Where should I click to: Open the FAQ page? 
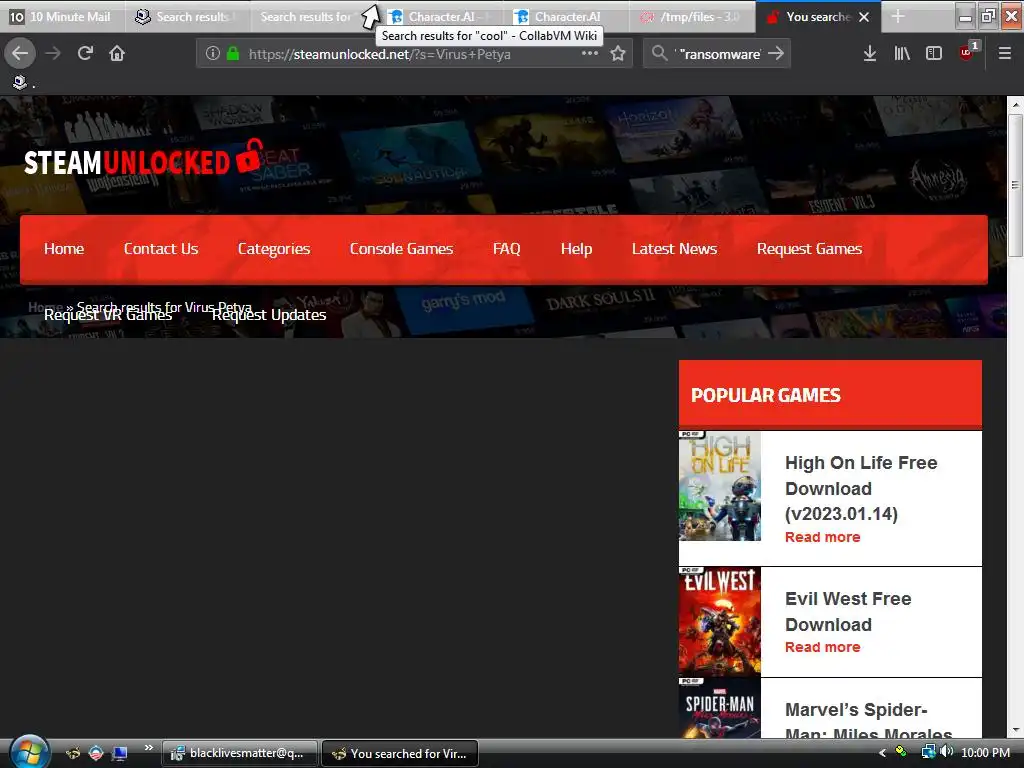coord(506,249)
